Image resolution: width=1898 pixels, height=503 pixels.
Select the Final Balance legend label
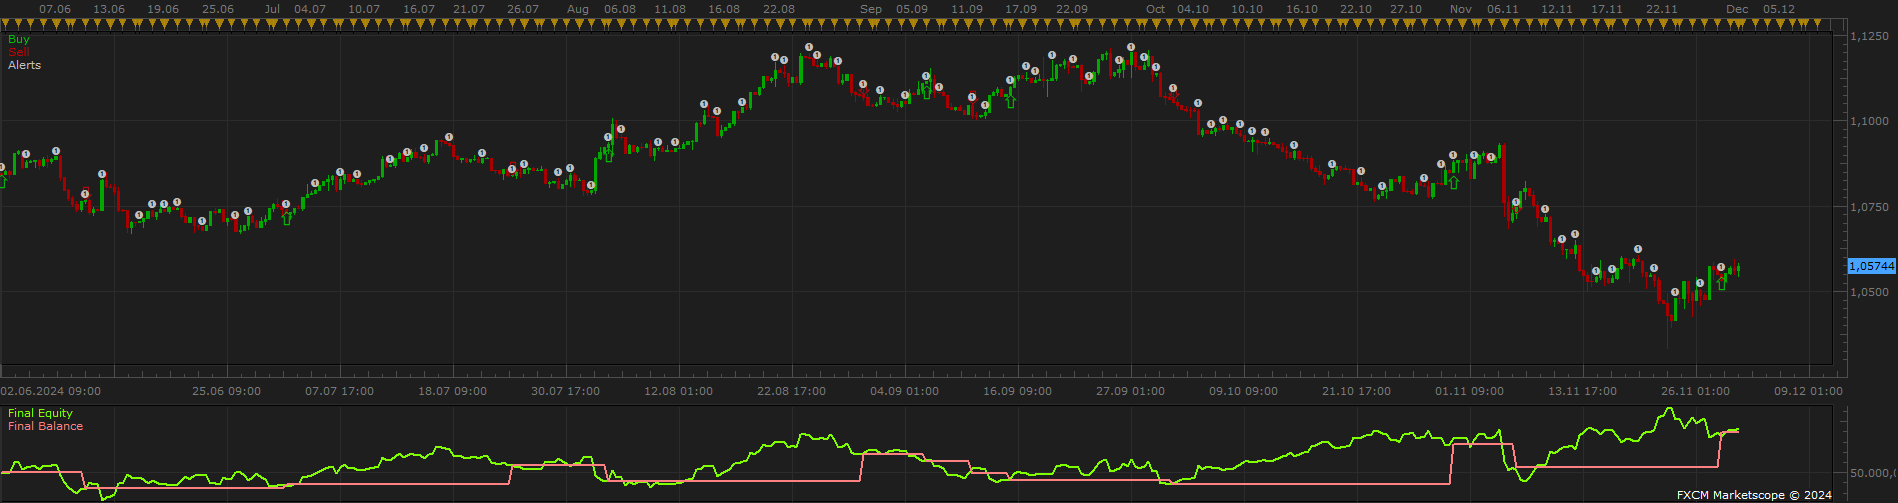(x=46, y=426)
